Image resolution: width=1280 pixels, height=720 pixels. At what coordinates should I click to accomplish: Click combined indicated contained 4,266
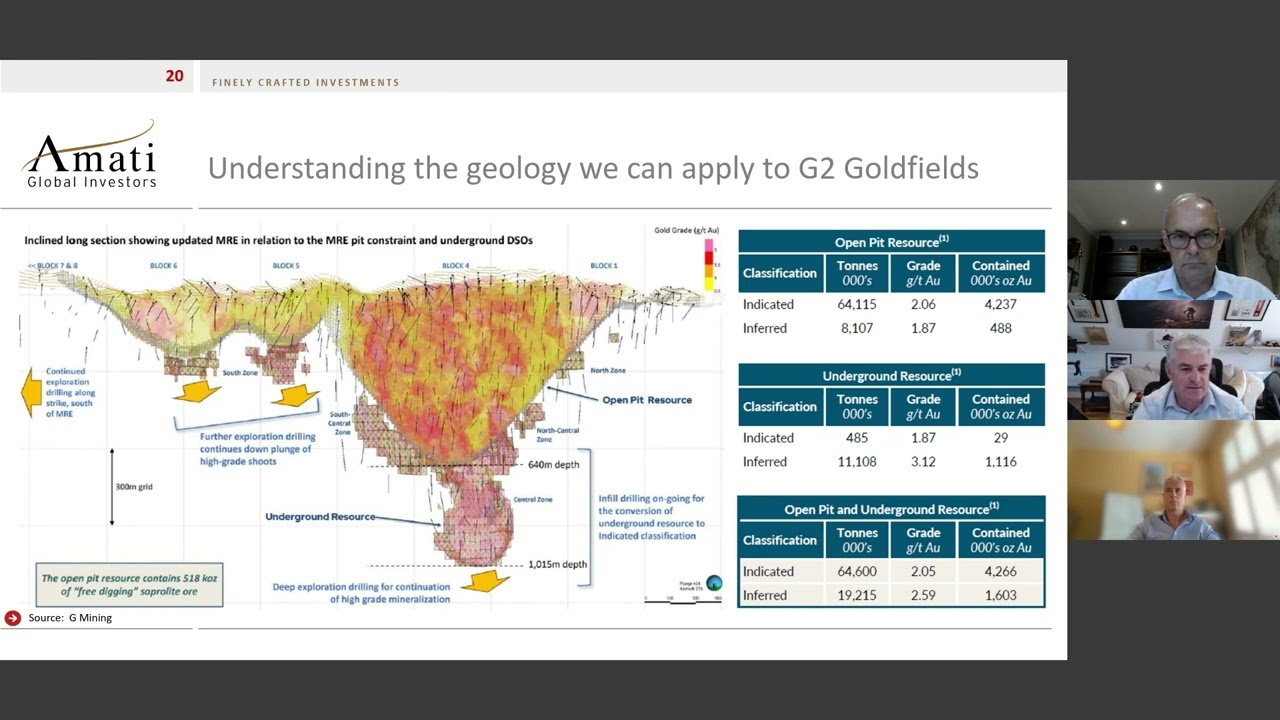pos(1000,571)
